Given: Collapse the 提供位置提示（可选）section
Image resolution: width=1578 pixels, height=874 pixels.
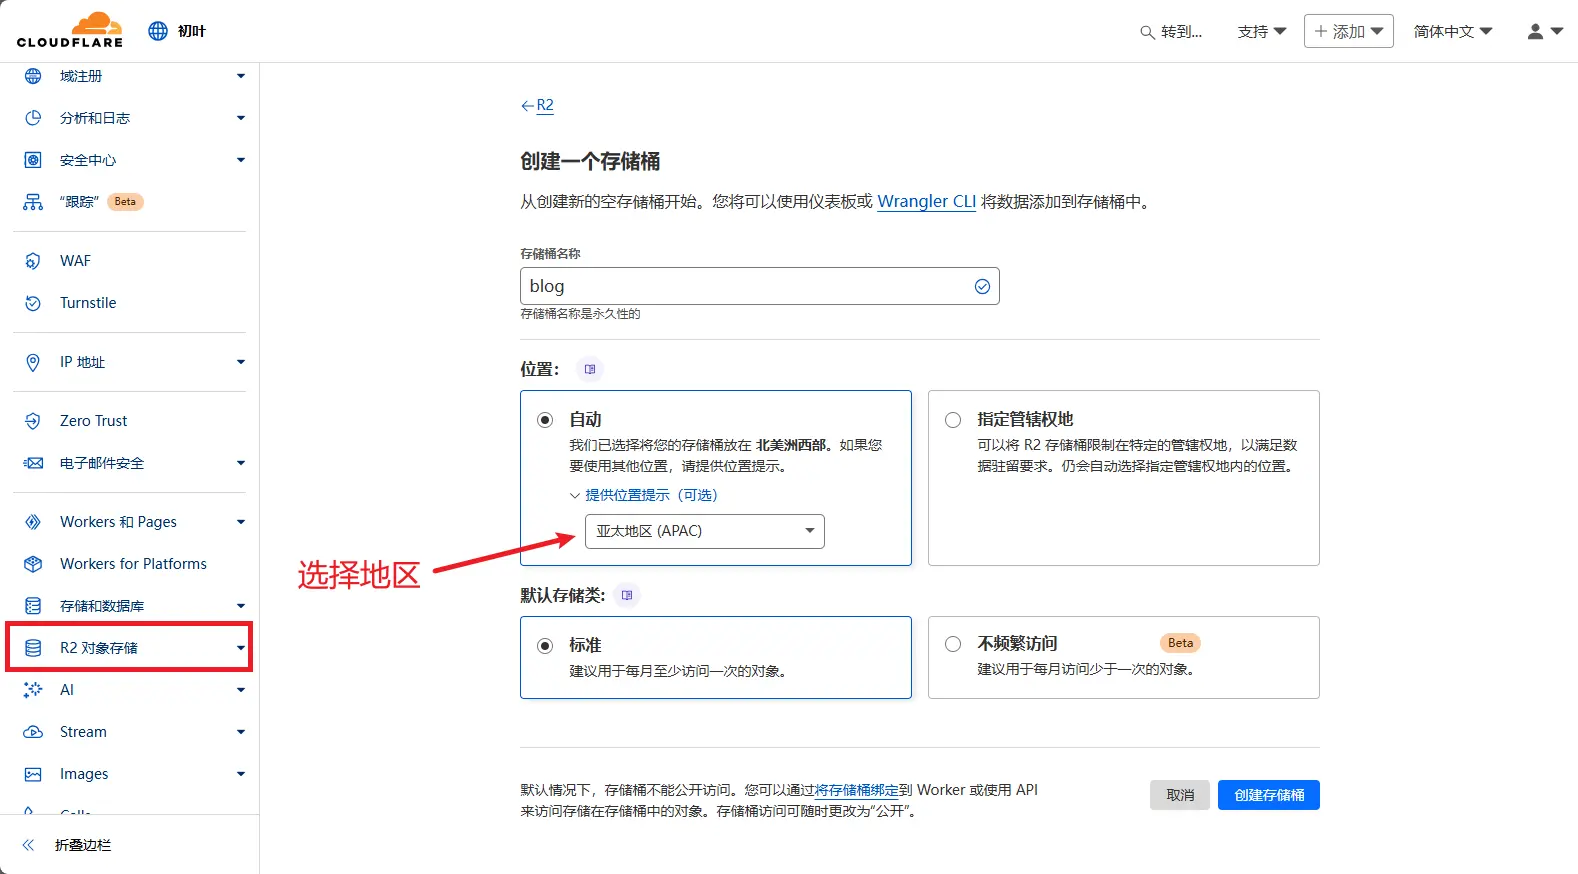Looking at the screenshot, I should [643, 495].
